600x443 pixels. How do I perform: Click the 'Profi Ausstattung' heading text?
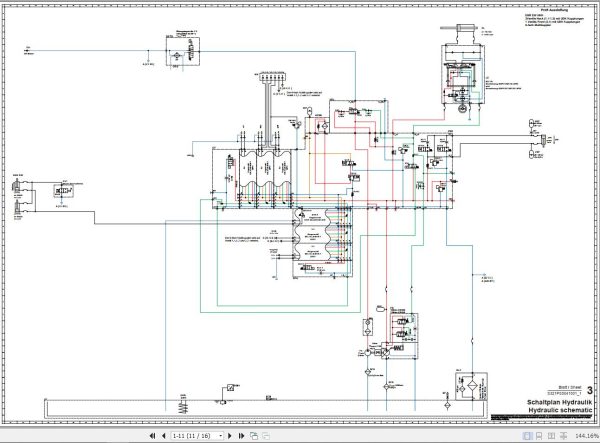coord(554,10)
